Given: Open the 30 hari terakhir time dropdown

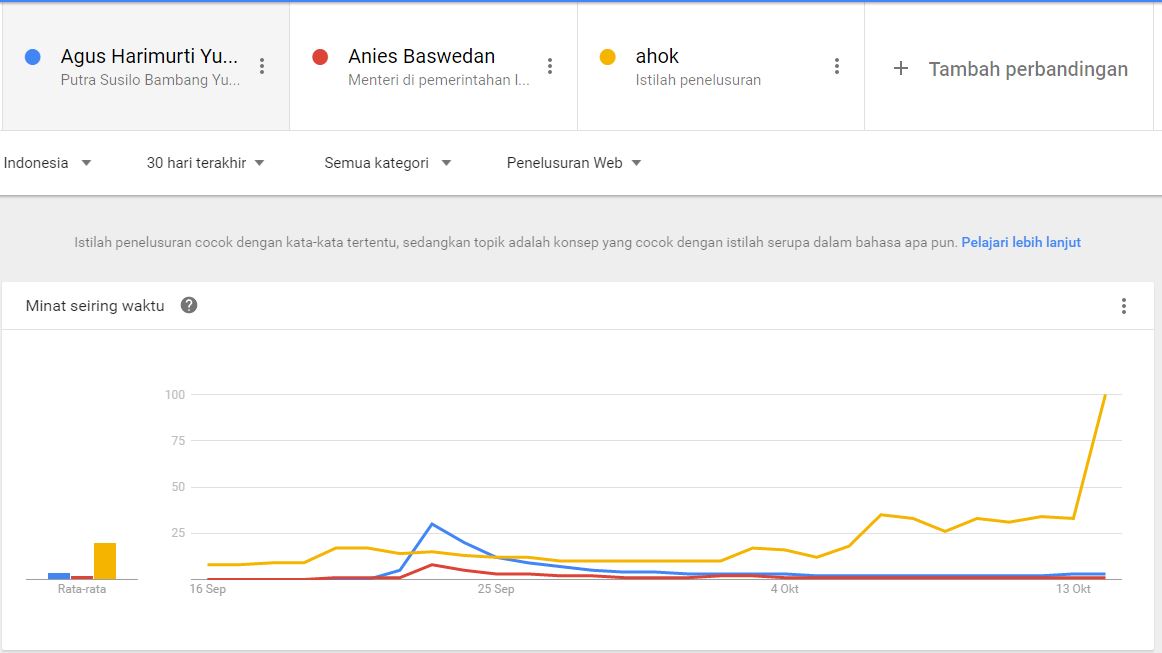Looking at the screenshot, I should point(205,163).
